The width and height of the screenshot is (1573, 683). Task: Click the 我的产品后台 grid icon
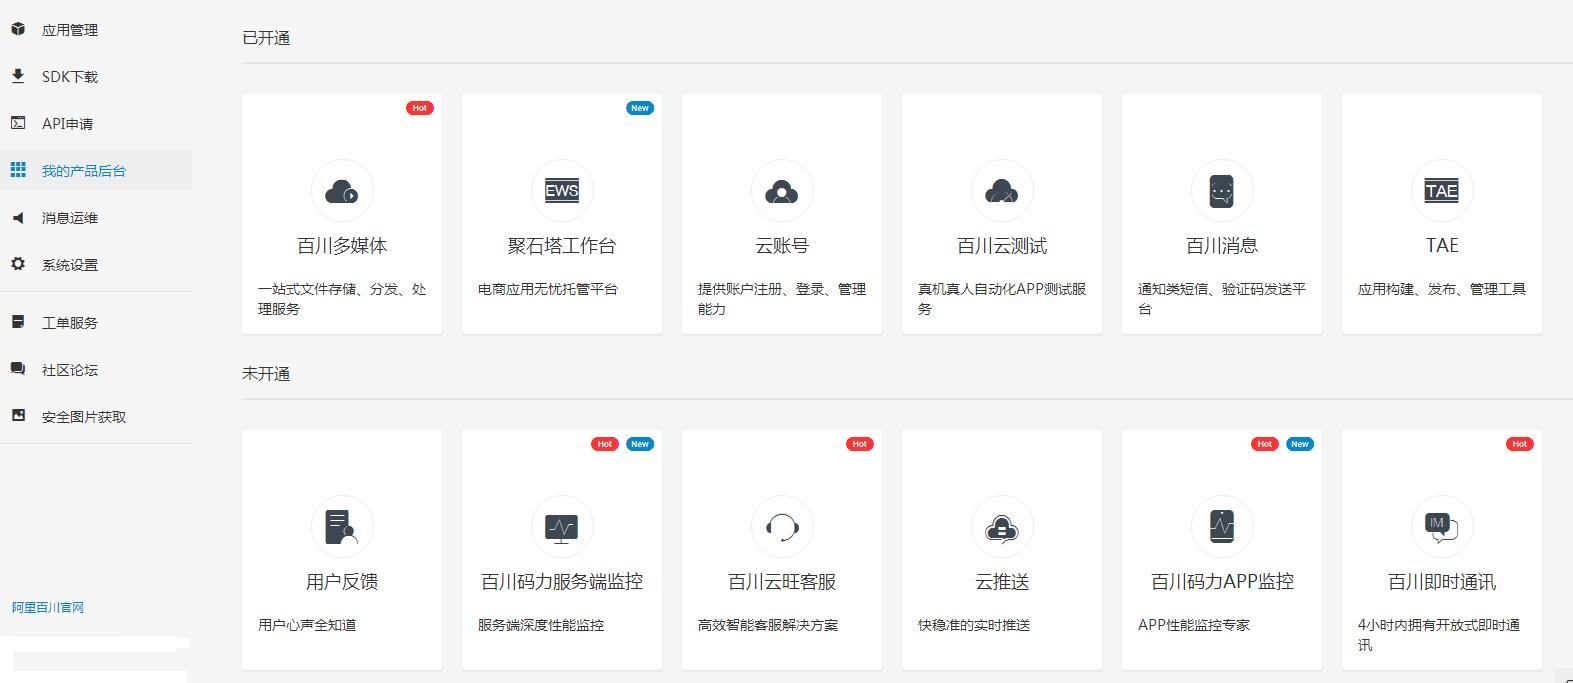pyautogui.click(x=18, y=170)
